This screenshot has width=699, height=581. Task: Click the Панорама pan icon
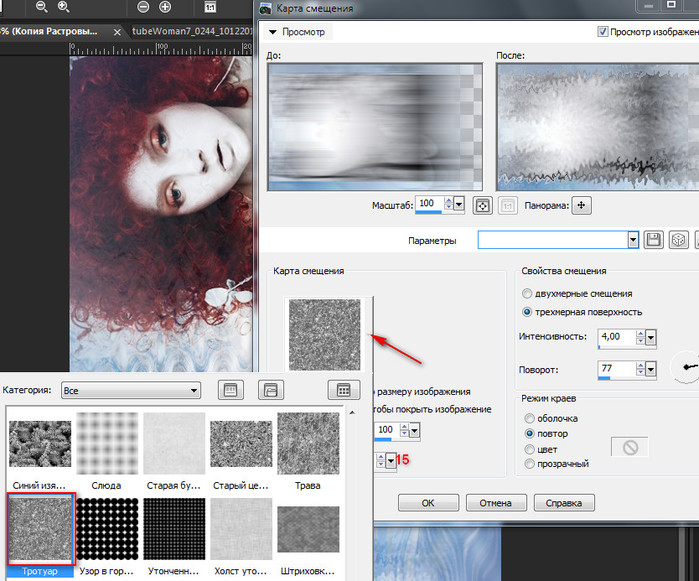581,206
